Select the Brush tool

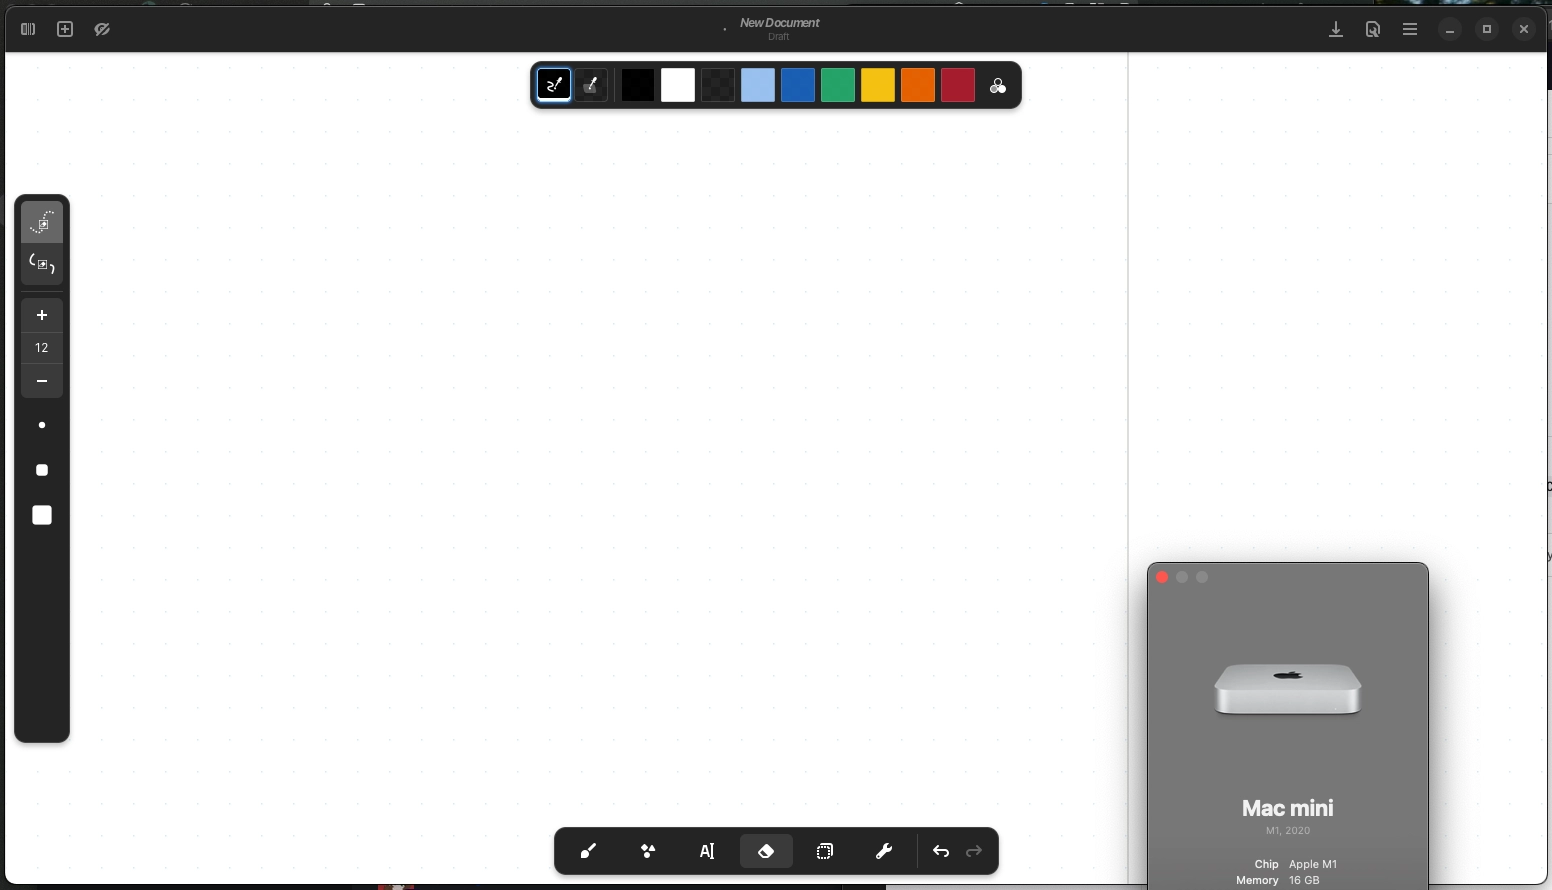(588, 851)
